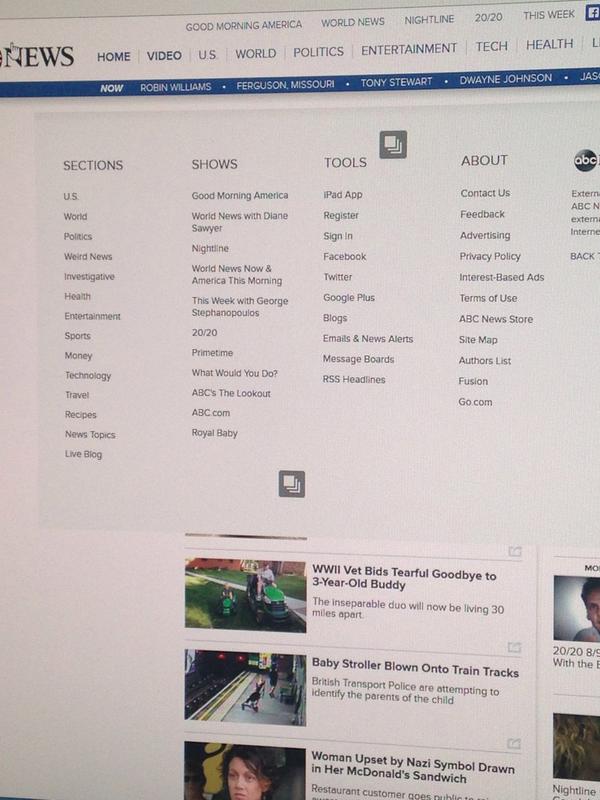This screenshot has height=800, width=600.
Task: Open News Topics in Sections list
Action: click(x=90, y=435)
